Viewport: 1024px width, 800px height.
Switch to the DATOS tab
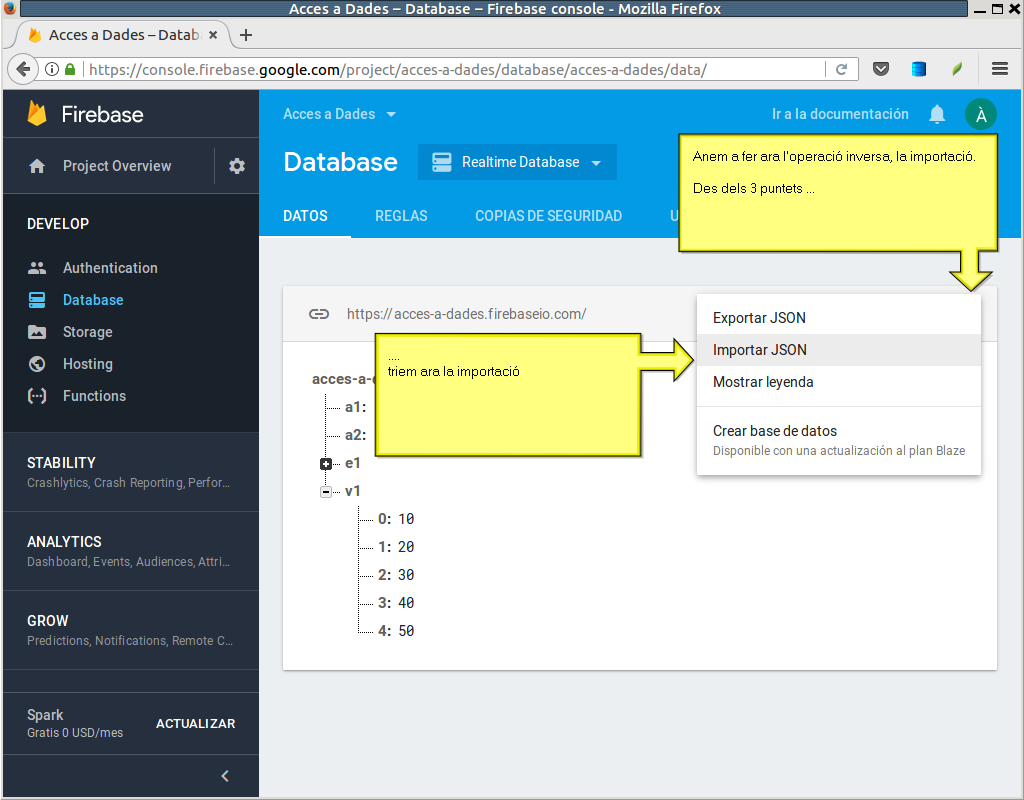(x=305, y=216)
